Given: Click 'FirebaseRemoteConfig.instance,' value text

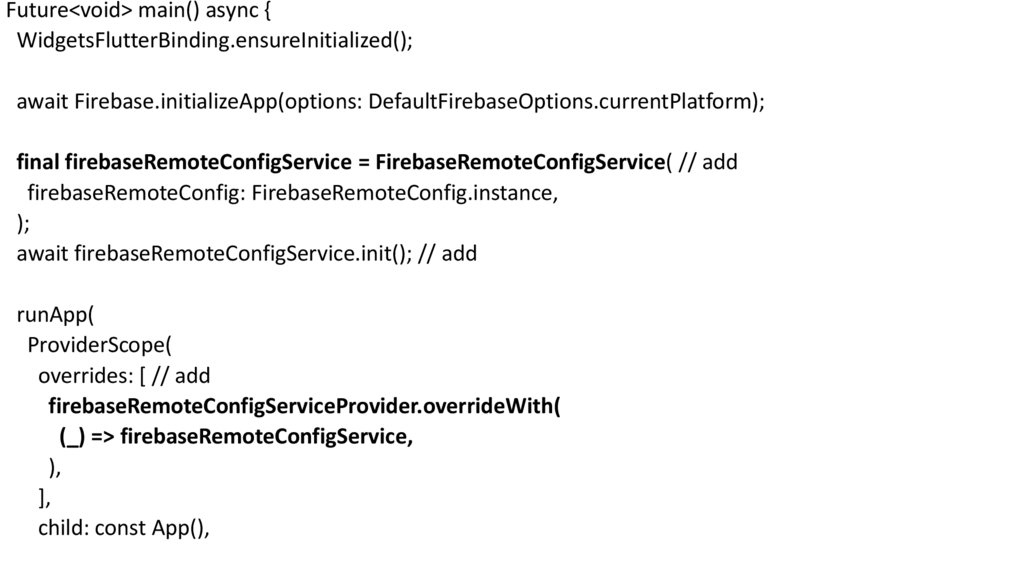Looking at the screenshot, I should [404, 193].
